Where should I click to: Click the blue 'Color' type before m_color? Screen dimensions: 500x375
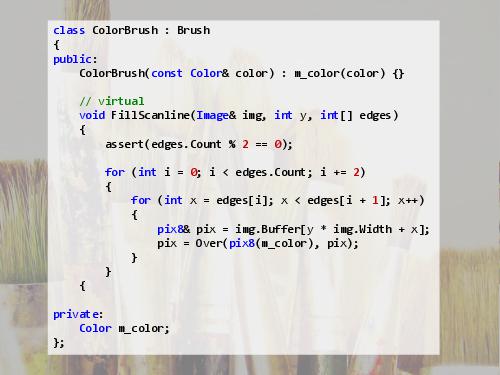pyautogui.click(x=95, y=329)
